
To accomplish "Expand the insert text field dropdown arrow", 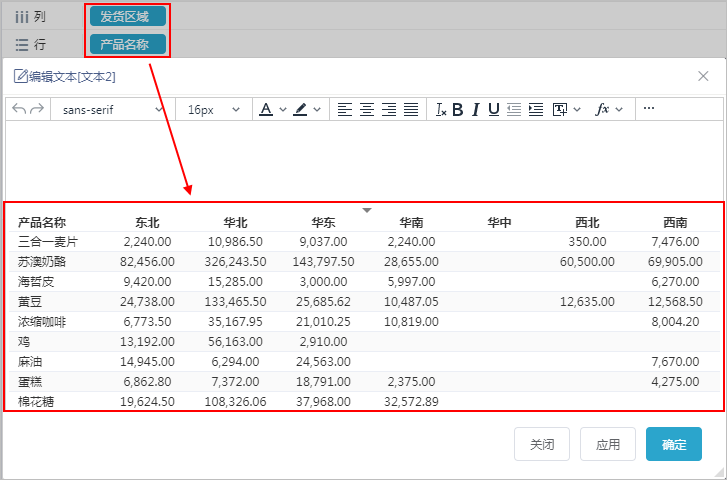I will click(577, 110).
